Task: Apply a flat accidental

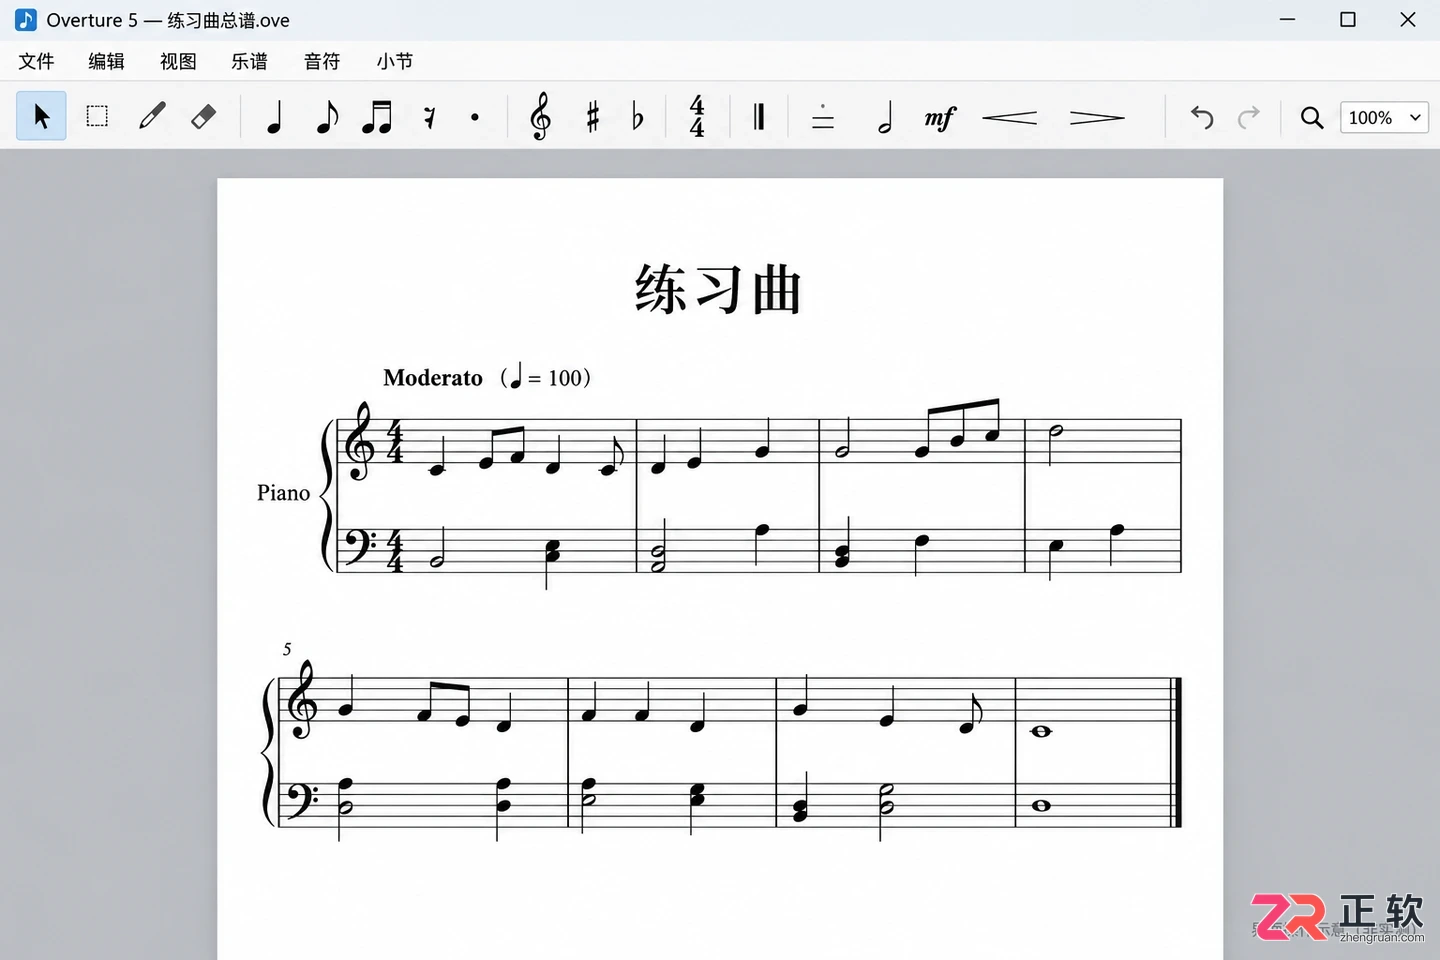Action: point(638,117)
